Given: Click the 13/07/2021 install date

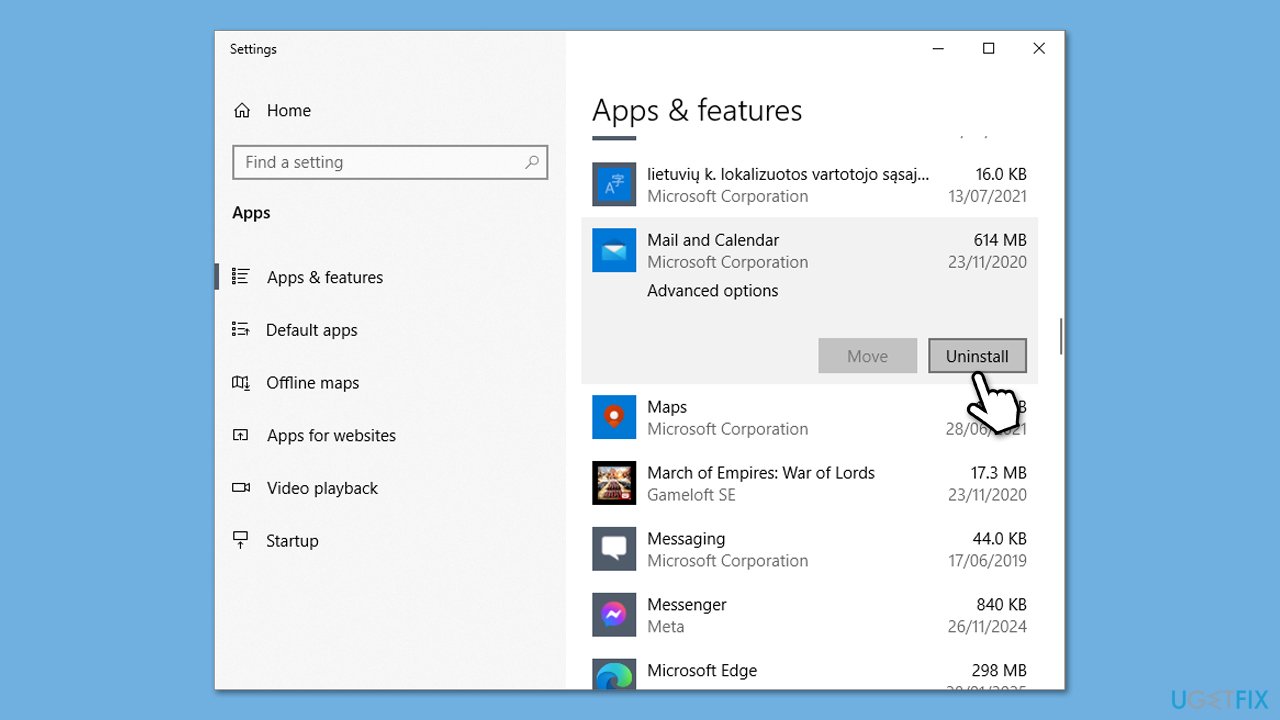Looking at the screenshot, I should tap(987, 196).
